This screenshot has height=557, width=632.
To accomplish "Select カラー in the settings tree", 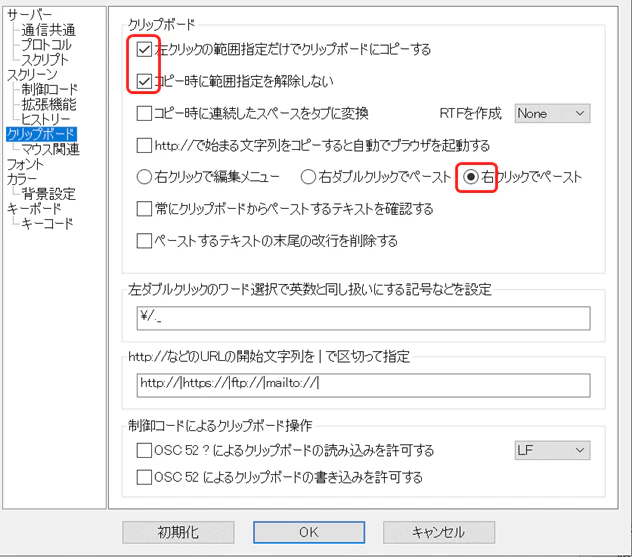I will click(x=22, y=179).
